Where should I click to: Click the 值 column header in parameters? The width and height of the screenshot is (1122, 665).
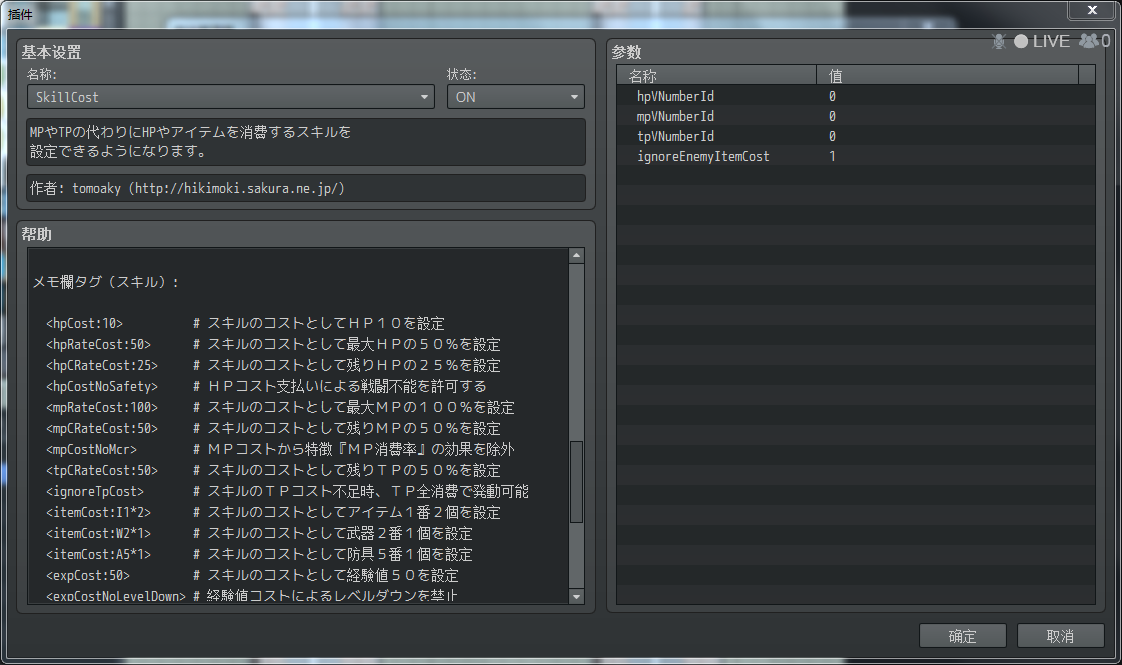coord(947,75)
